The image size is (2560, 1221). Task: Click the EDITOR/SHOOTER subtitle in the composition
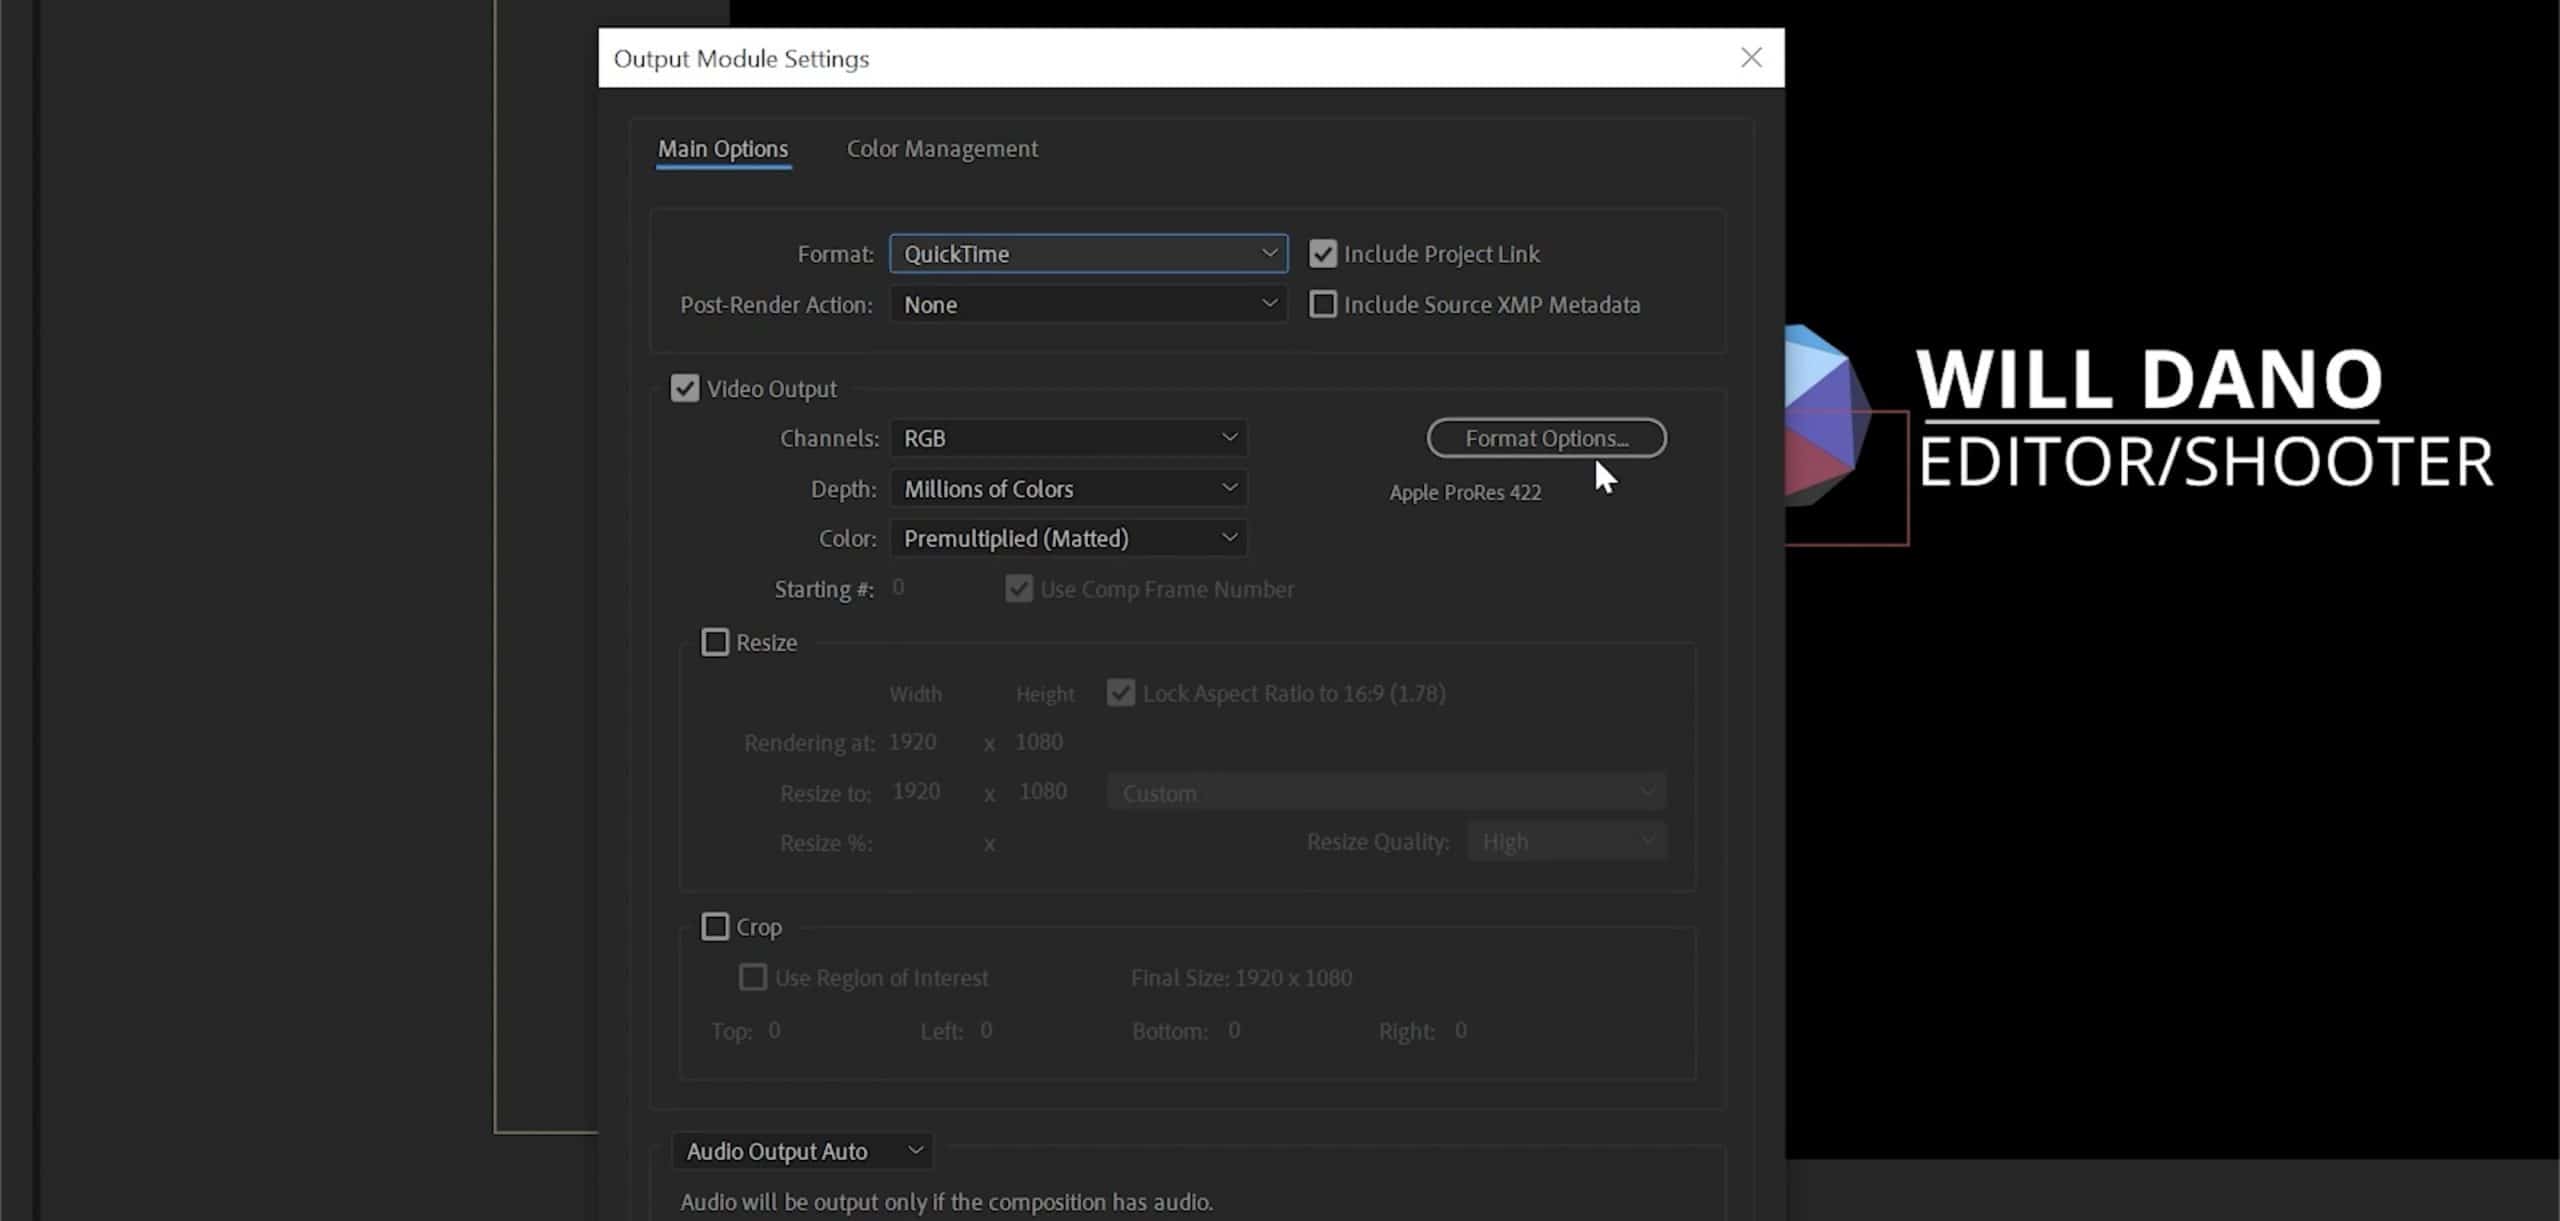[2205, 462]
